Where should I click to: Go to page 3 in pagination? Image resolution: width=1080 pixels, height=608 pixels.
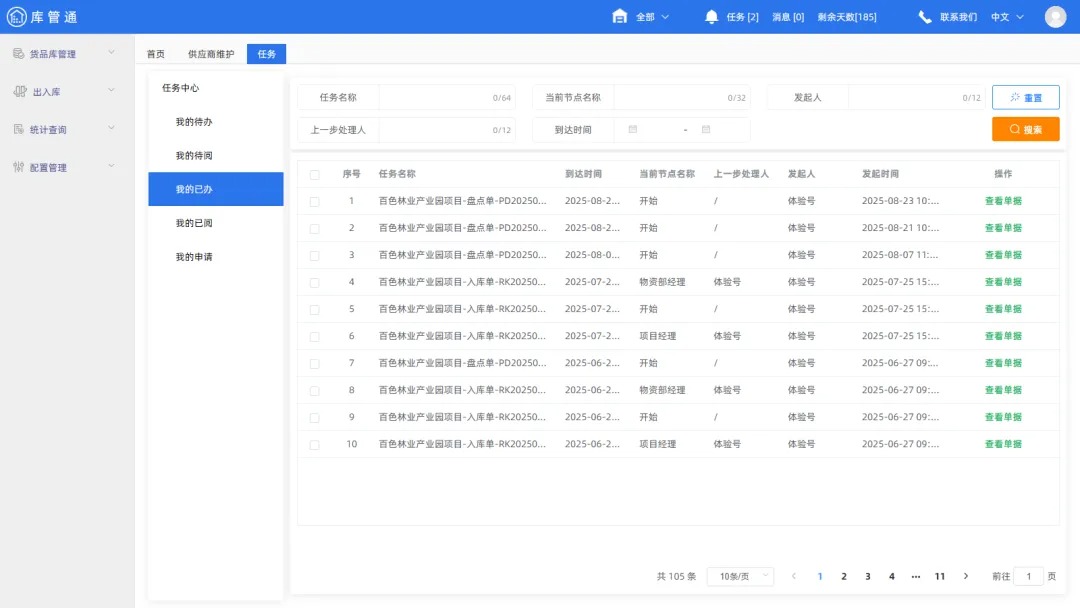tap(868, 576)
